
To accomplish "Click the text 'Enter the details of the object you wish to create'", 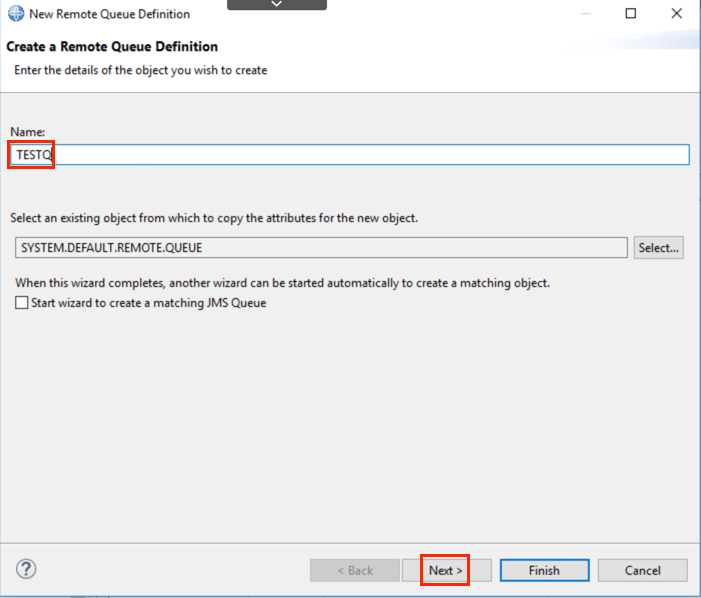I will (141, 70).
